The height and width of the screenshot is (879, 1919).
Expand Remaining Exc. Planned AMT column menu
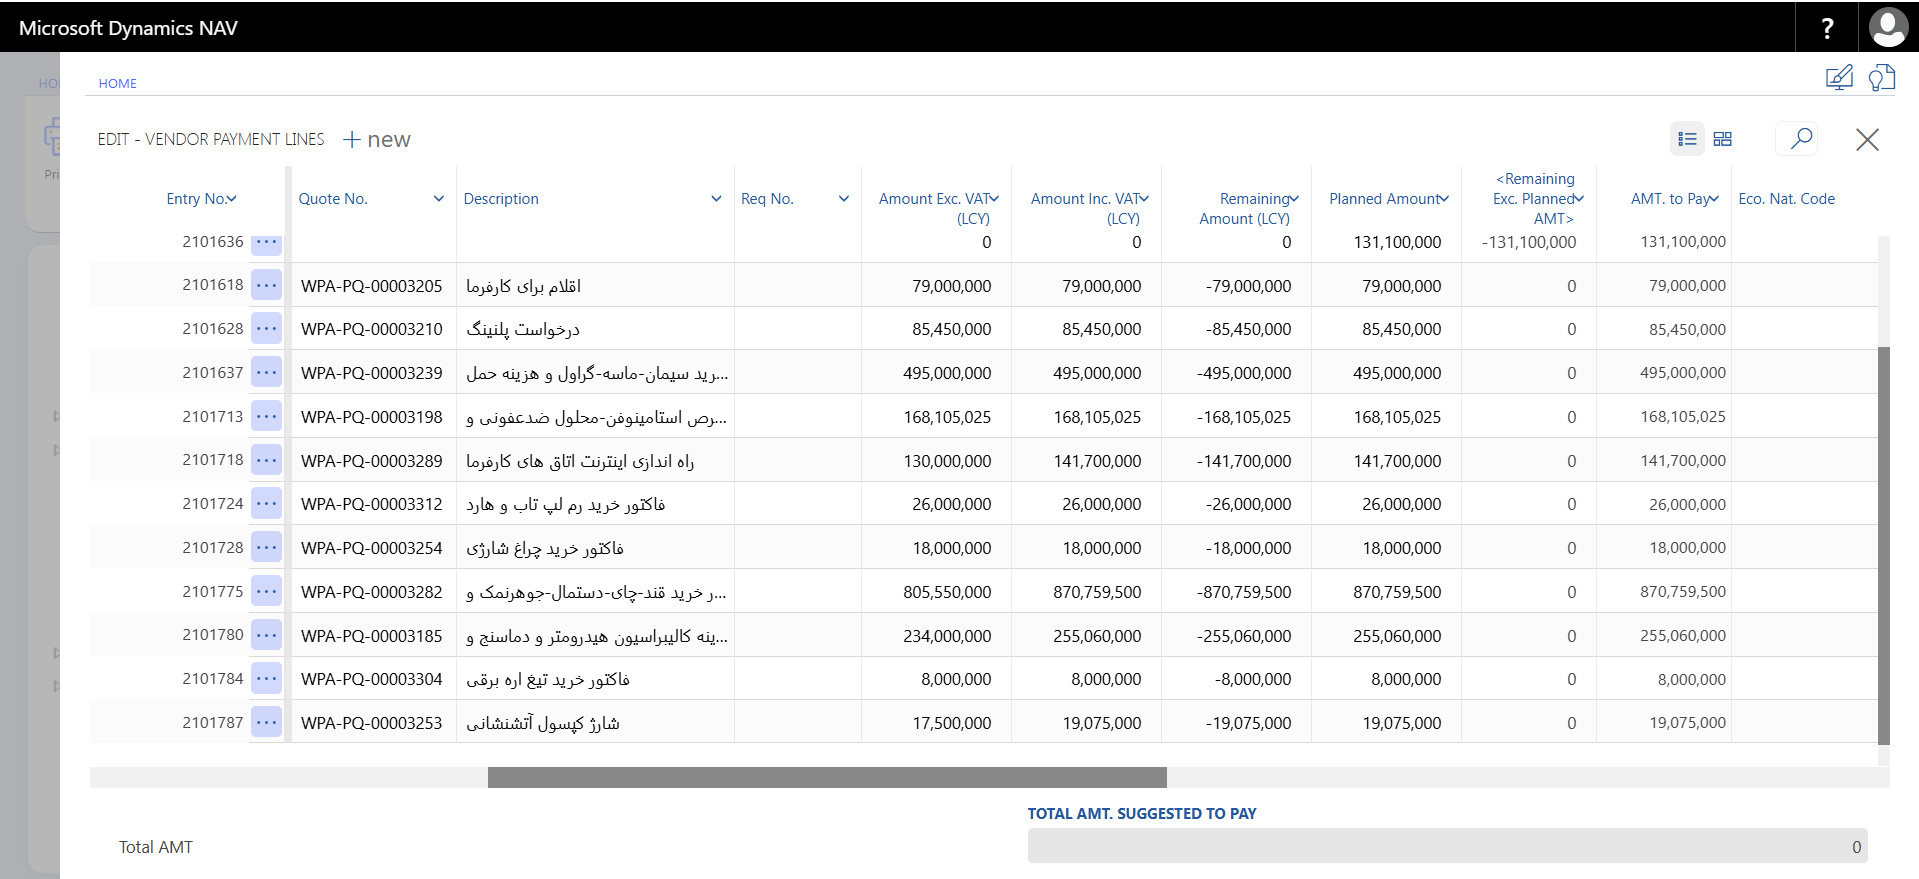[1579, 199]
